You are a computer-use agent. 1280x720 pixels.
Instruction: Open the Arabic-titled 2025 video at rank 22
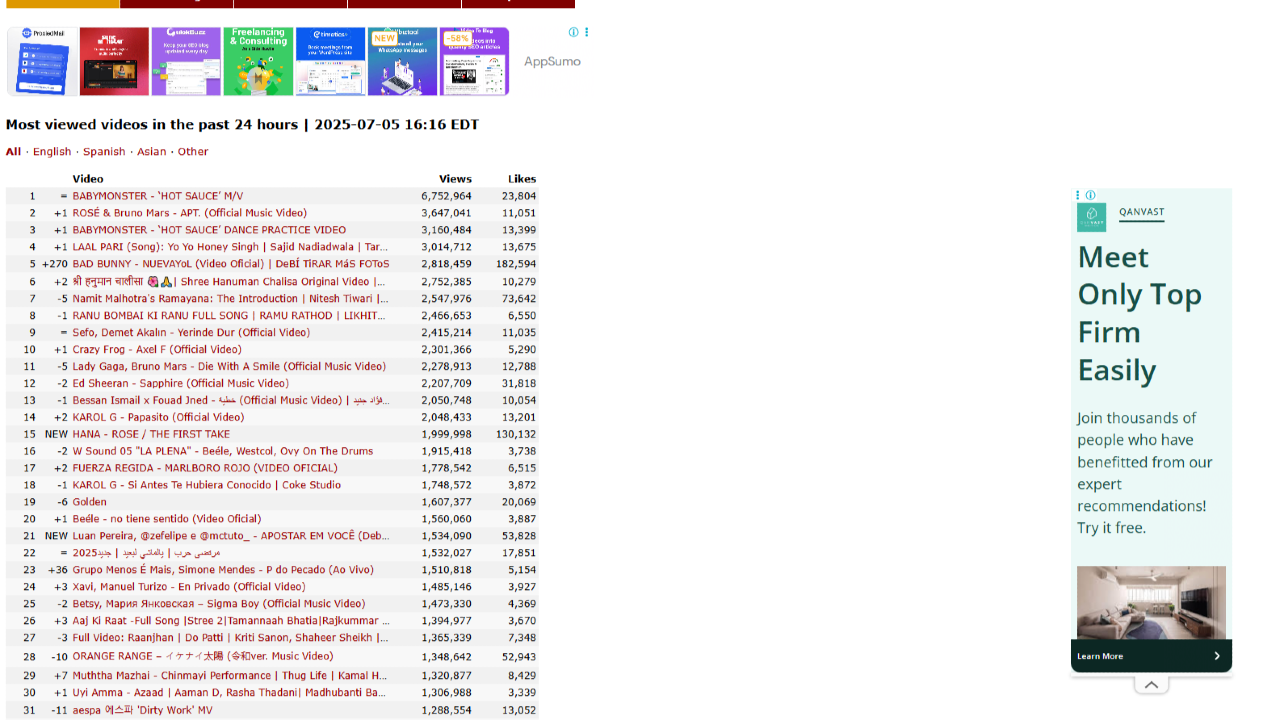tap(147, 553)
